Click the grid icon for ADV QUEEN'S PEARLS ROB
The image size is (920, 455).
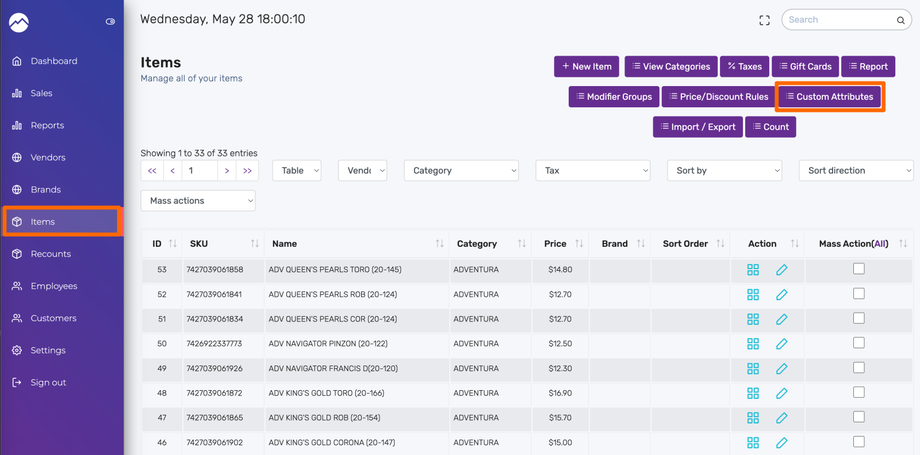click(753, 295)
